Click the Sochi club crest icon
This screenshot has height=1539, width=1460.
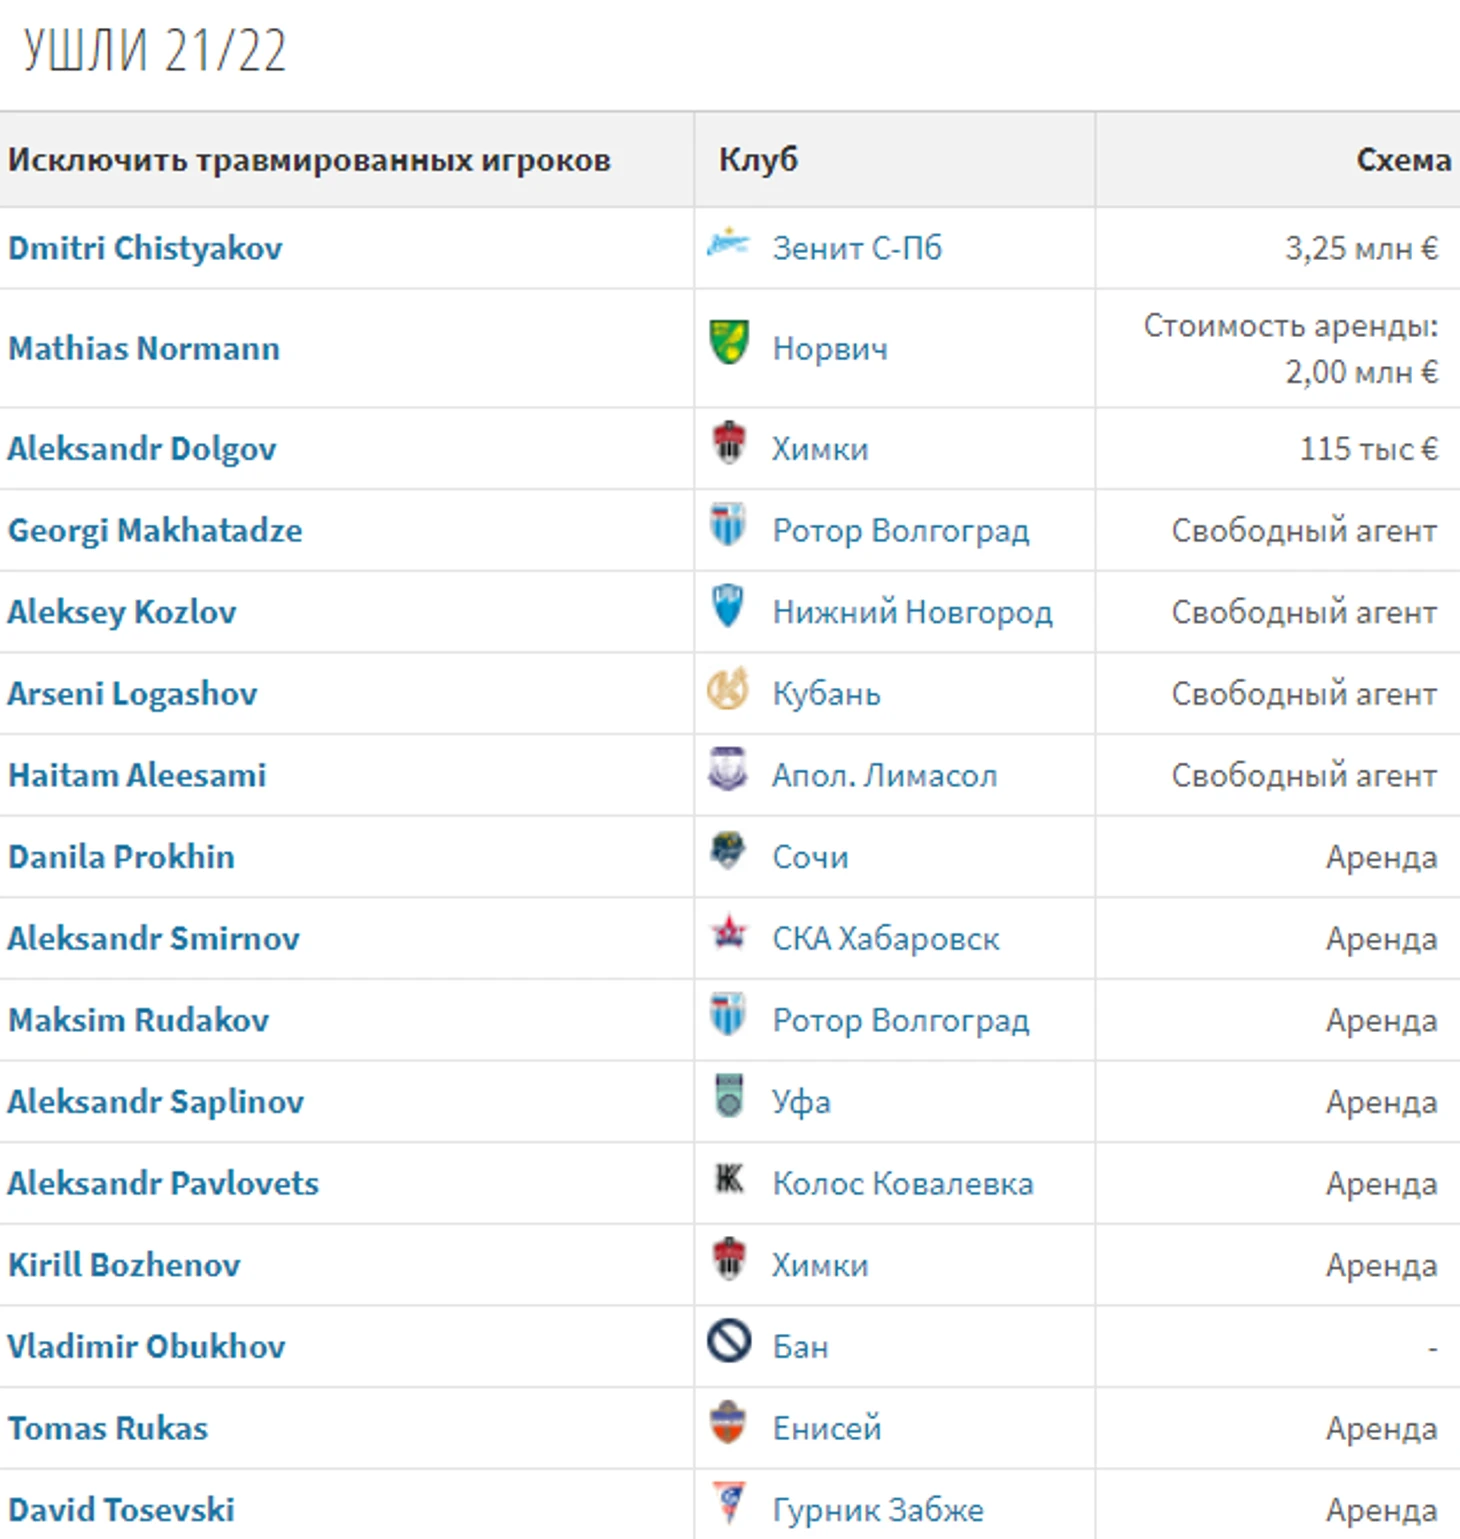click(728, 852)
